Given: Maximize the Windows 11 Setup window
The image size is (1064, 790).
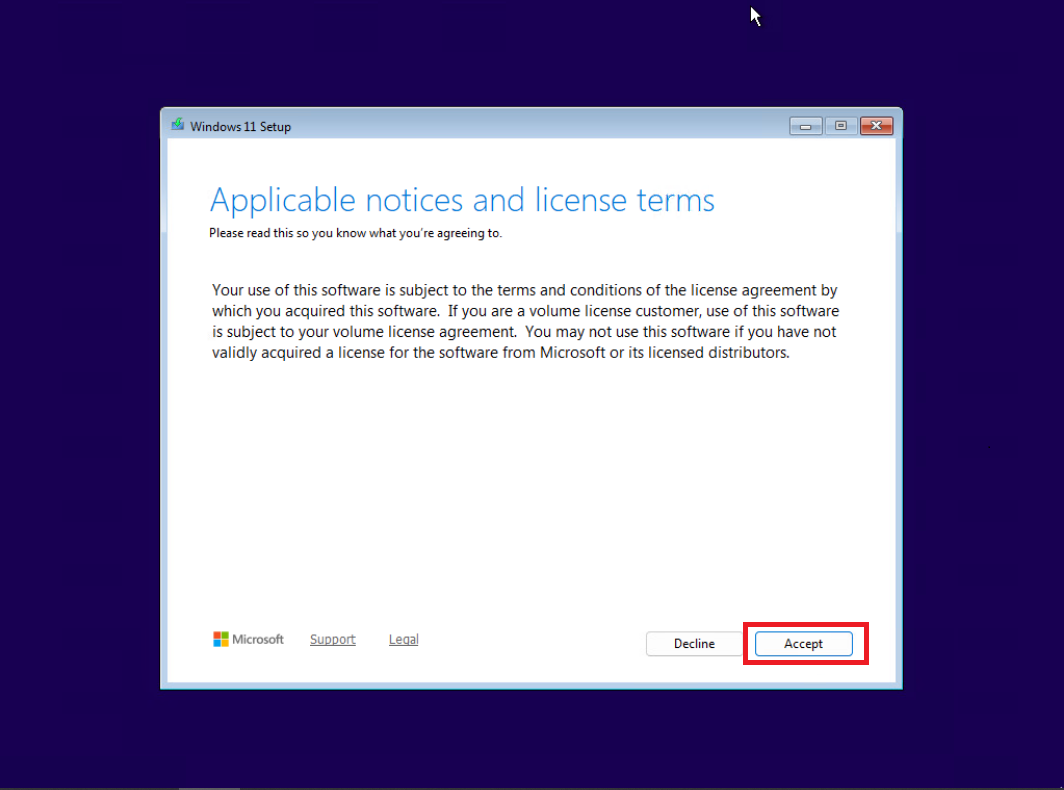Looking at the screenshot, I should coord(840,126).
